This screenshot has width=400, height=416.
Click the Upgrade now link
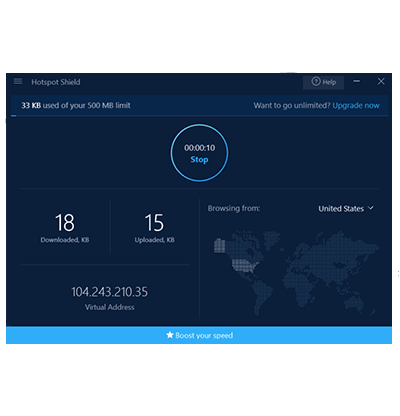[x=356, y=106]
